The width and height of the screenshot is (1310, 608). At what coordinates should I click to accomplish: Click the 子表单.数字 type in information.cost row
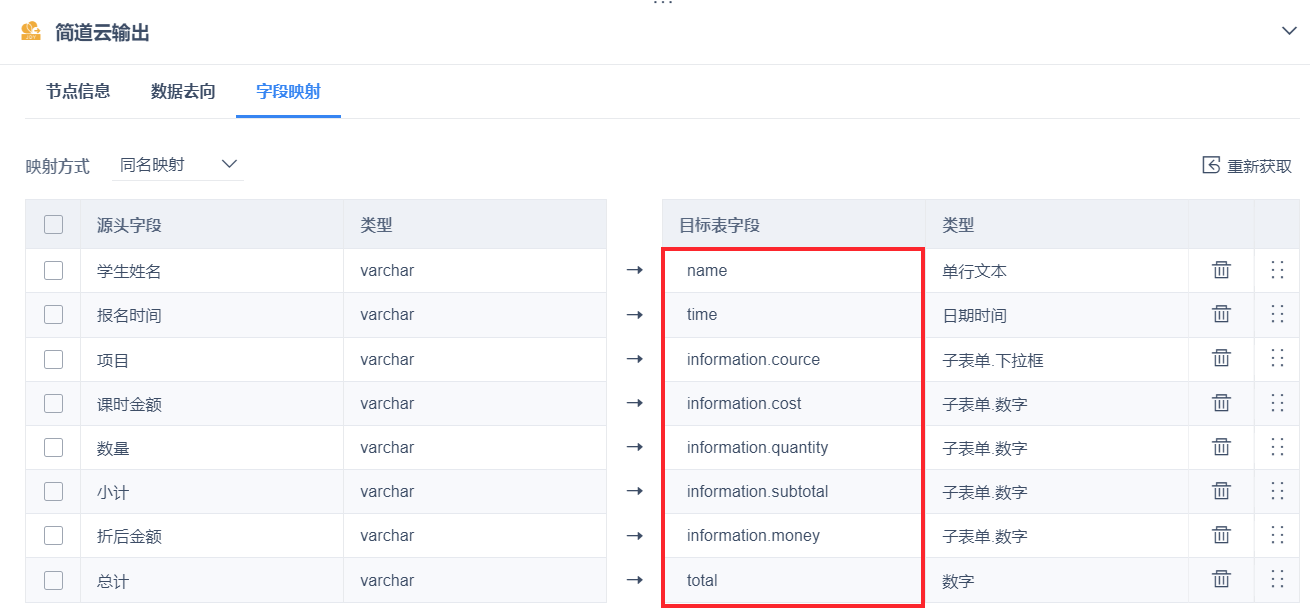pyautogui.click(x=985, y=404)
